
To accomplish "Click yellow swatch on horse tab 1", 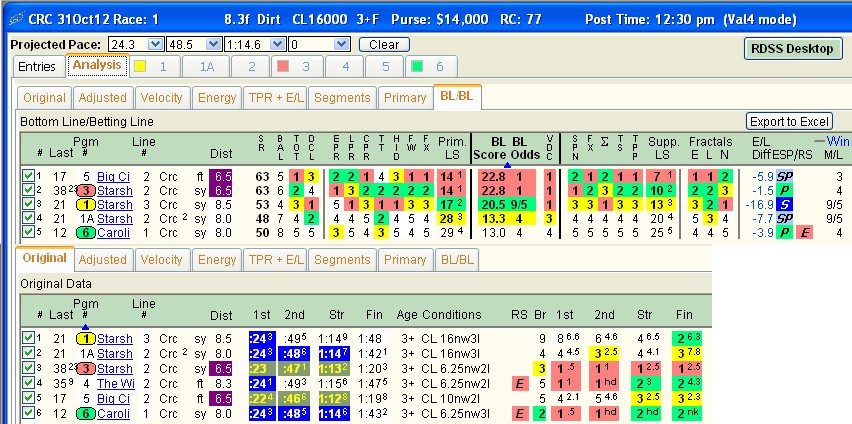I will [x=140, y=66].
